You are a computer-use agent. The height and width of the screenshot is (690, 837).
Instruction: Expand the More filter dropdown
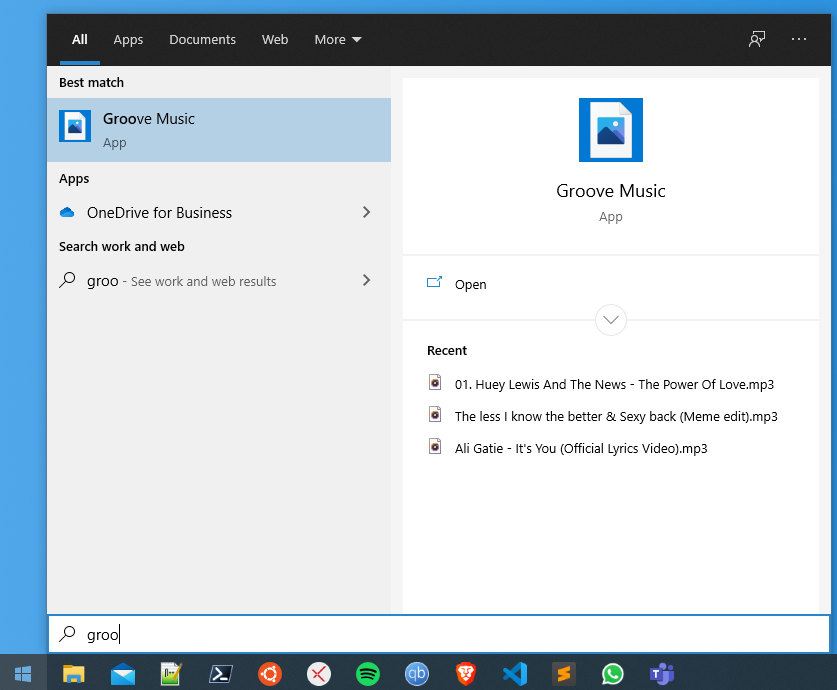click(337, 40)
